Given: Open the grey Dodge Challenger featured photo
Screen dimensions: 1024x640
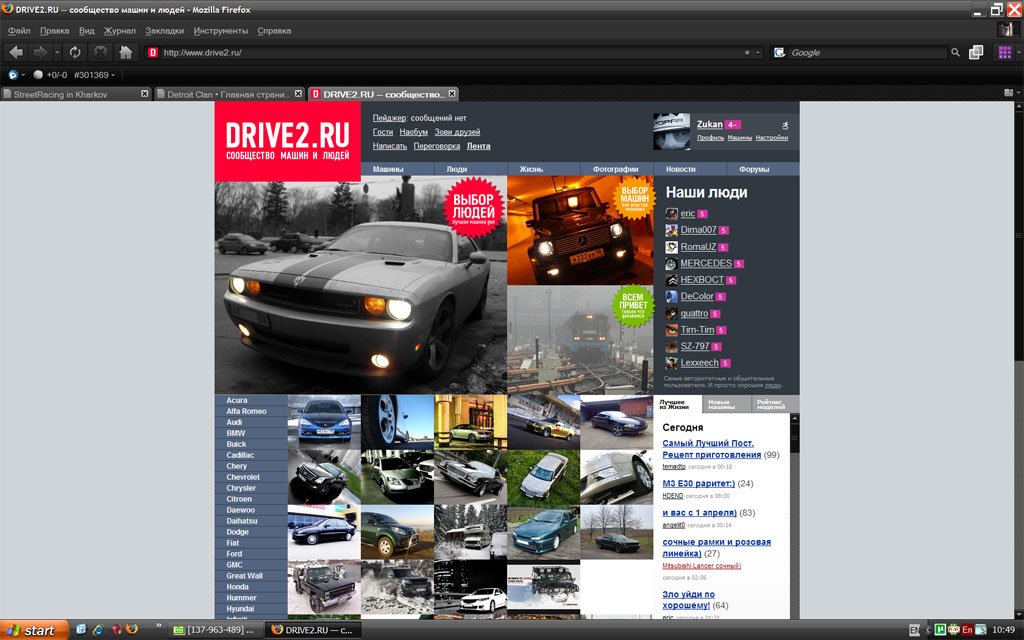Looking at the screenshot, I should (x=361, y=285).
